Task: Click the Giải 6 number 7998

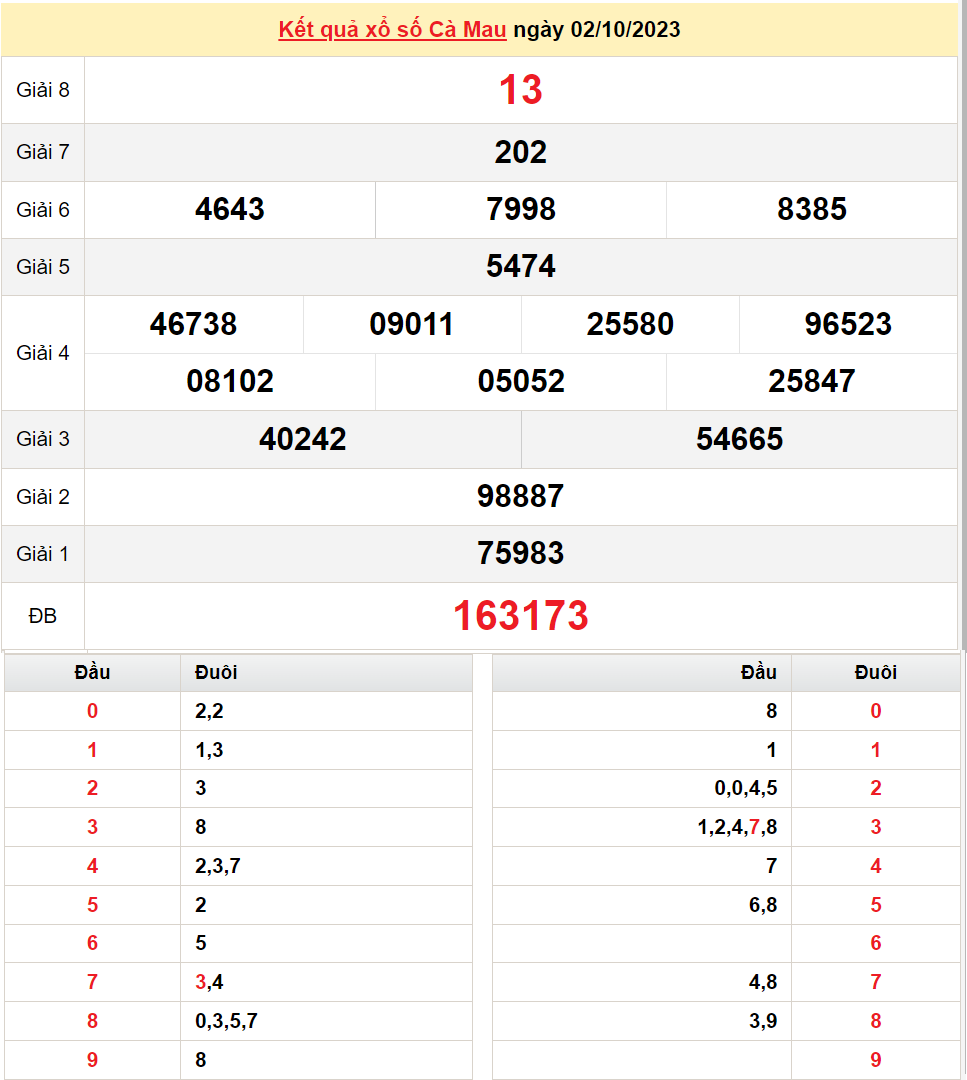Action: pyautogui.click(x=520, y=209)
